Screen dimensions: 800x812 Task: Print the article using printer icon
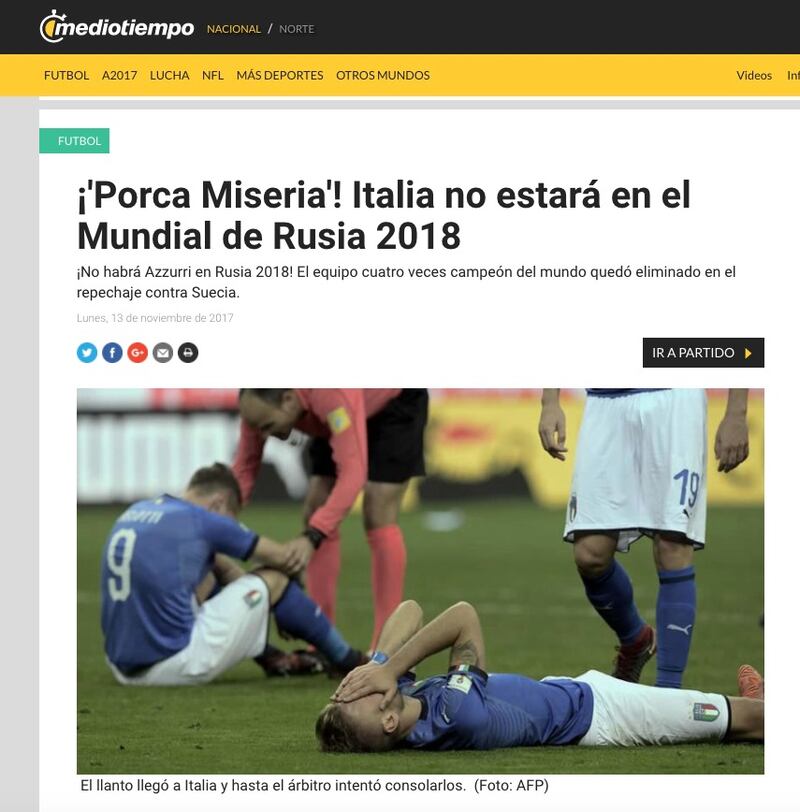pos(188,353)
